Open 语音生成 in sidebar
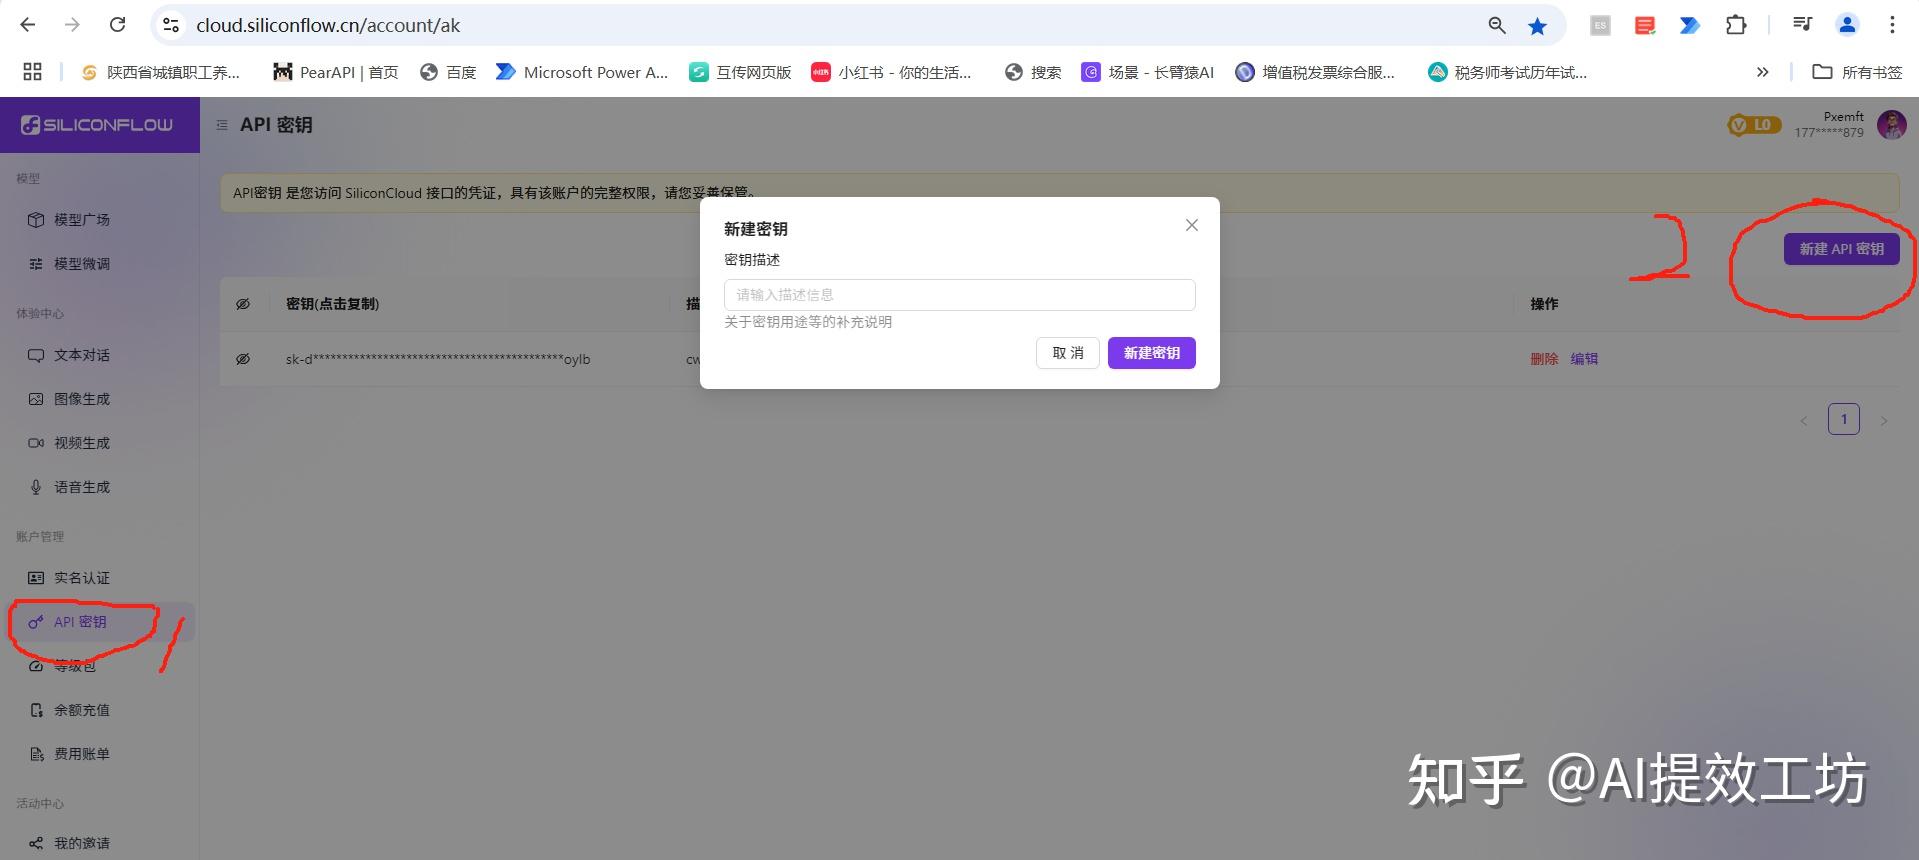The height and width of the screenshot is (860, 1919). (x=82, y=487)
